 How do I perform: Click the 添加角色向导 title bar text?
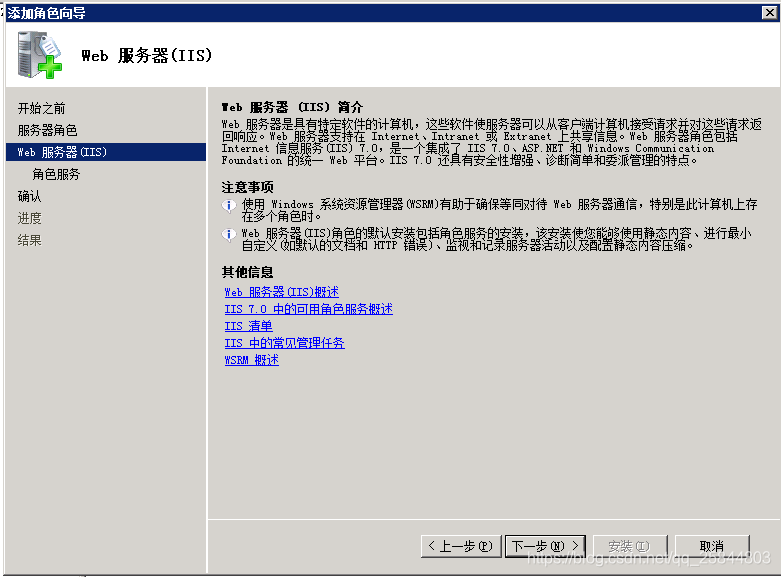[46, 13]
